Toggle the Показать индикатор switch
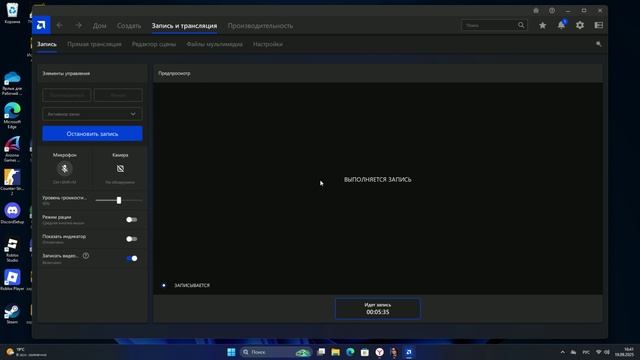This screenshot has height=360, width=640. click(131, 239)
